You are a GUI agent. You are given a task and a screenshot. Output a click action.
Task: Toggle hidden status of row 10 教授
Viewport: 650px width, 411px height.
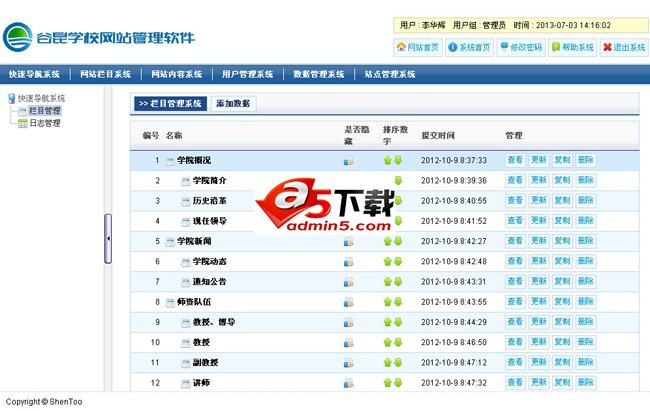pos(348,343)
